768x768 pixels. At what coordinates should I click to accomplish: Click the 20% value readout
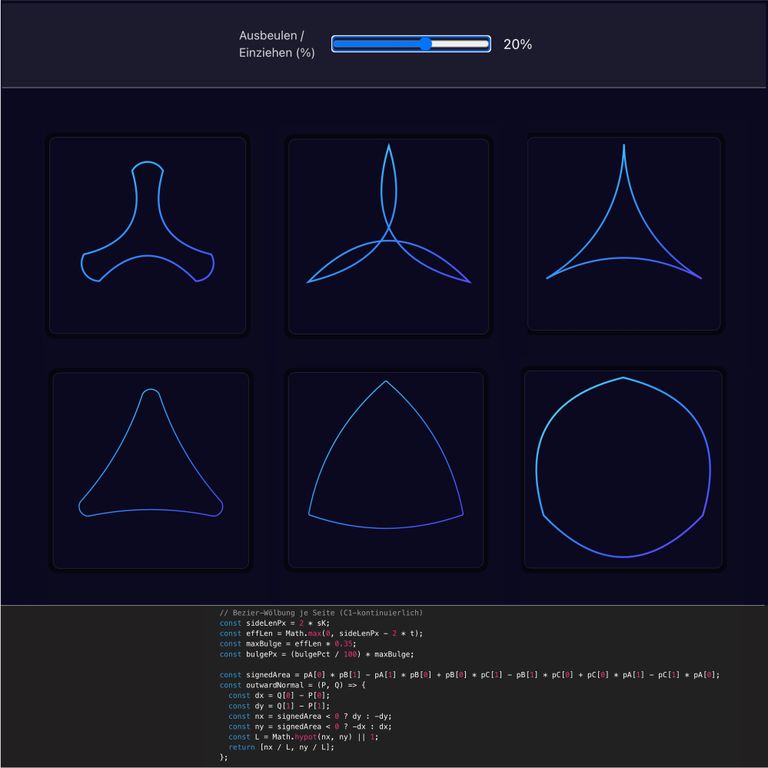(x=517, y=45)
